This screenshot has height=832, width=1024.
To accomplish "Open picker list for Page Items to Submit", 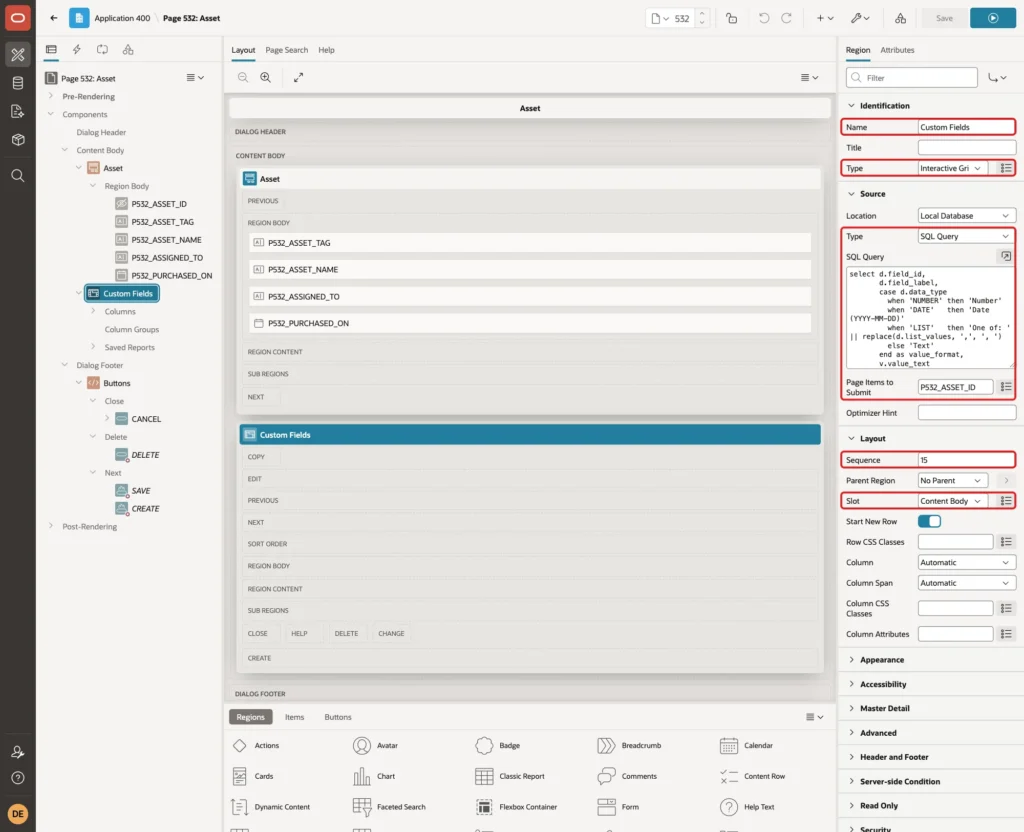I will coord(1006,387).
